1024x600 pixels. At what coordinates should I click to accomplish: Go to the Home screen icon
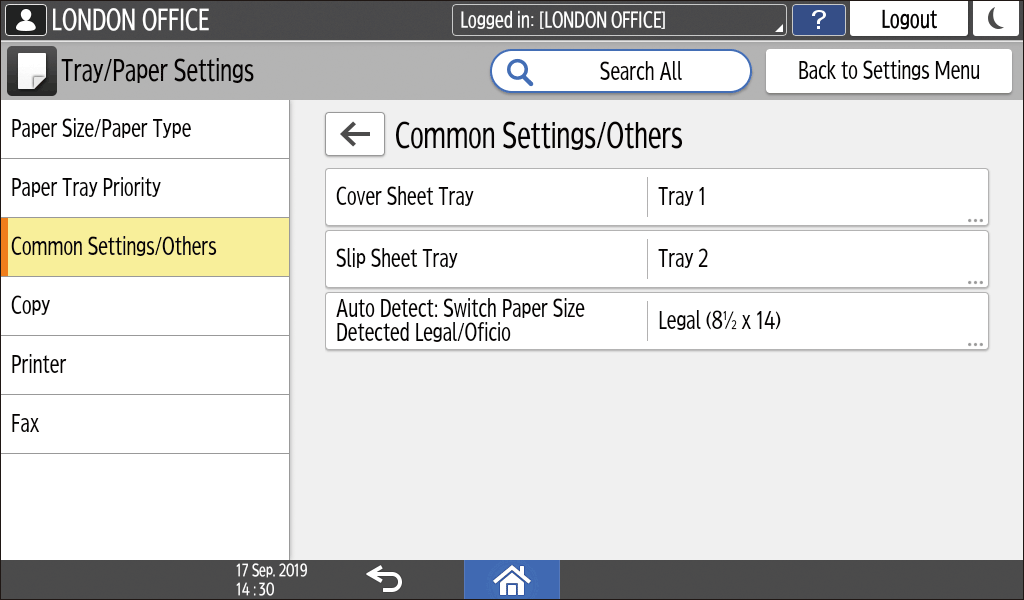point(511,579)
